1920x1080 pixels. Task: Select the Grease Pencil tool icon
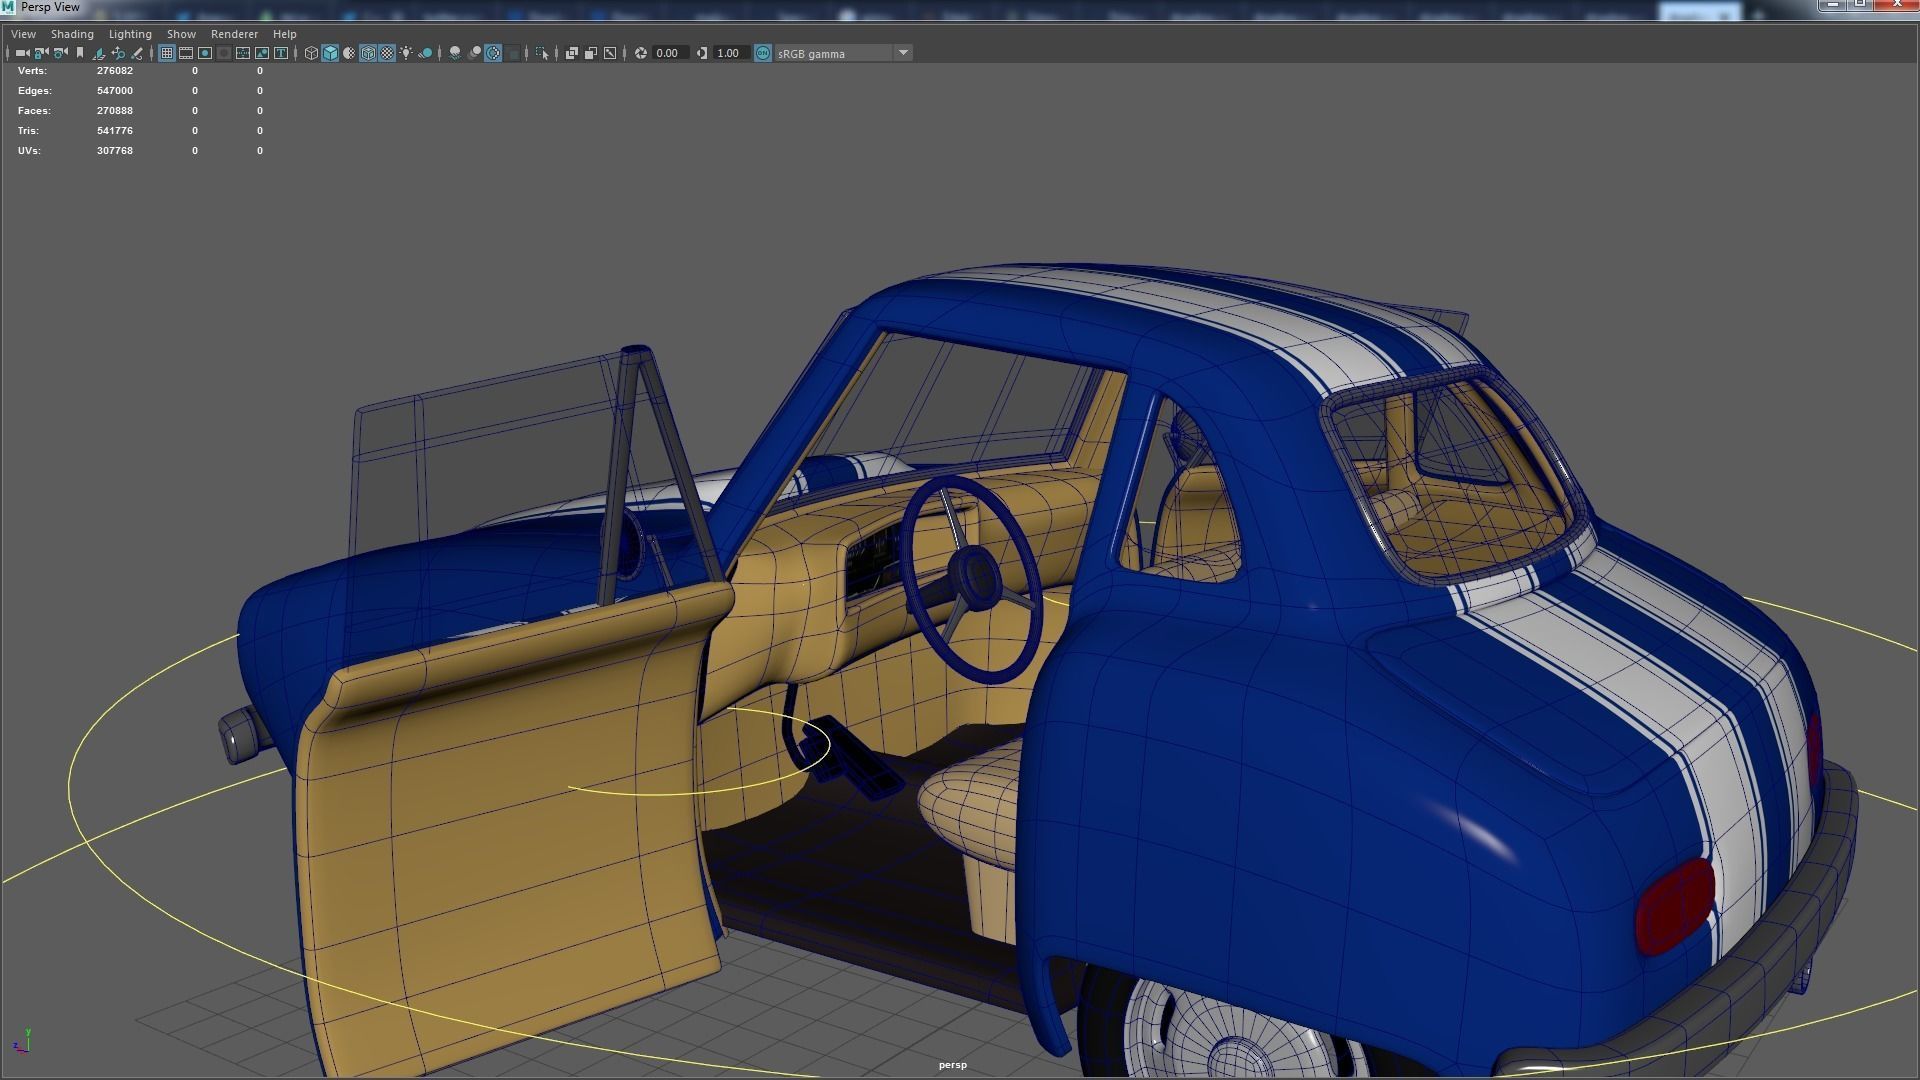coord(137,53)
